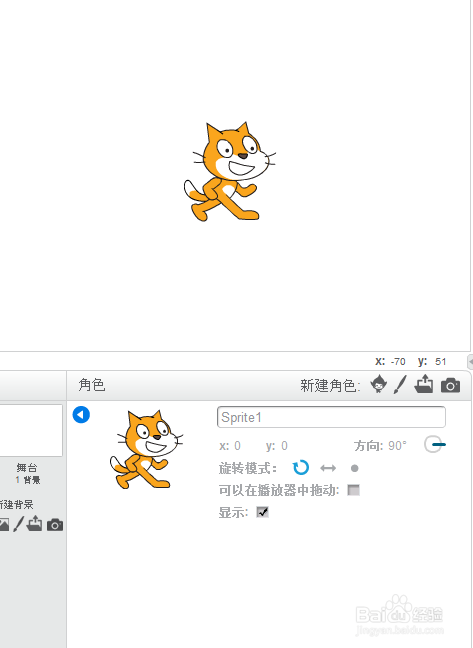Click the 方向: 90° direction value
This screenshot has width=473, height=648.
(x=380, y=446)
